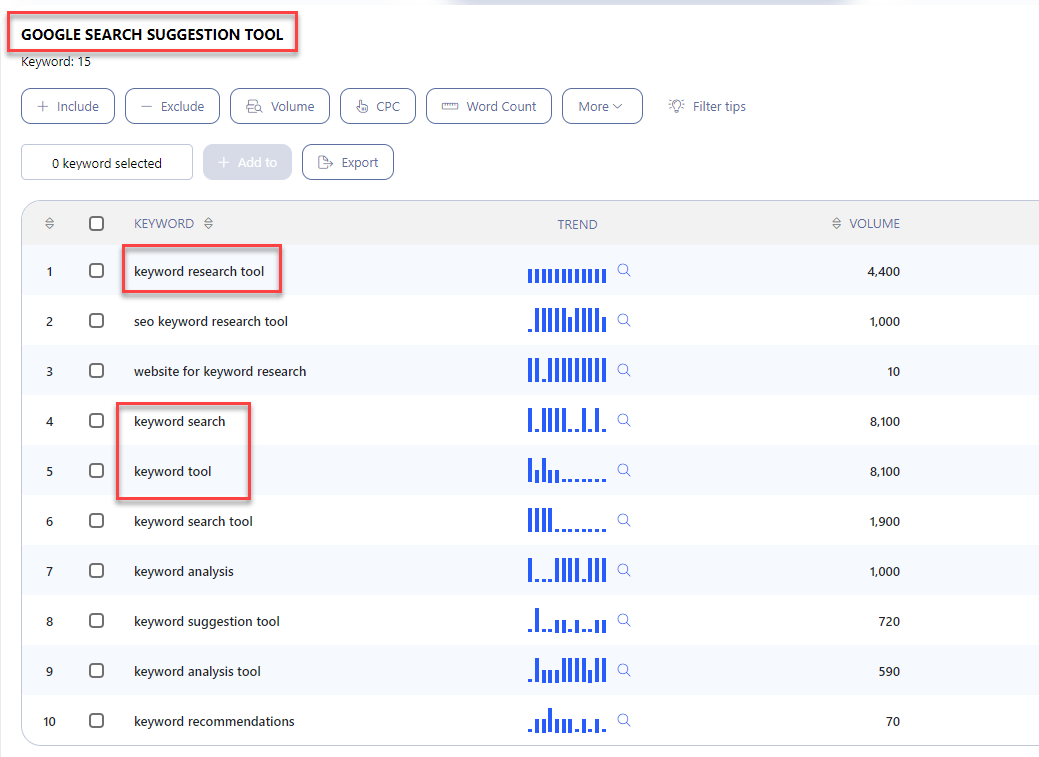The width and height of the screenshot is (1039, 757).
Task: Check the box for seo keyword research tool
Action: click(x=97, y=321)
